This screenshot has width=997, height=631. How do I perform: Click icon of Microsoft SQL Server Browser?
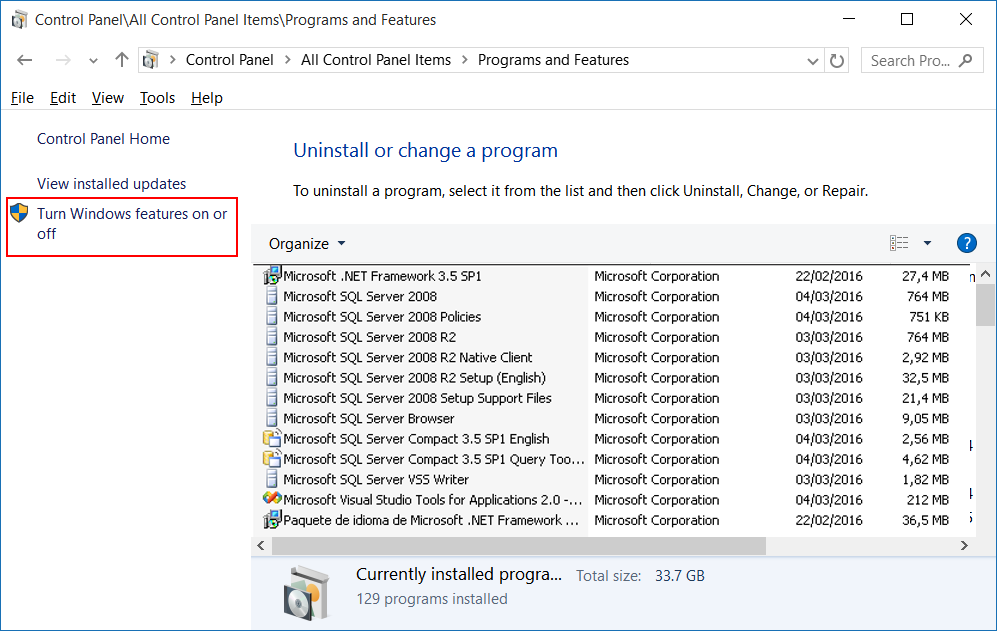click(272, 418)
